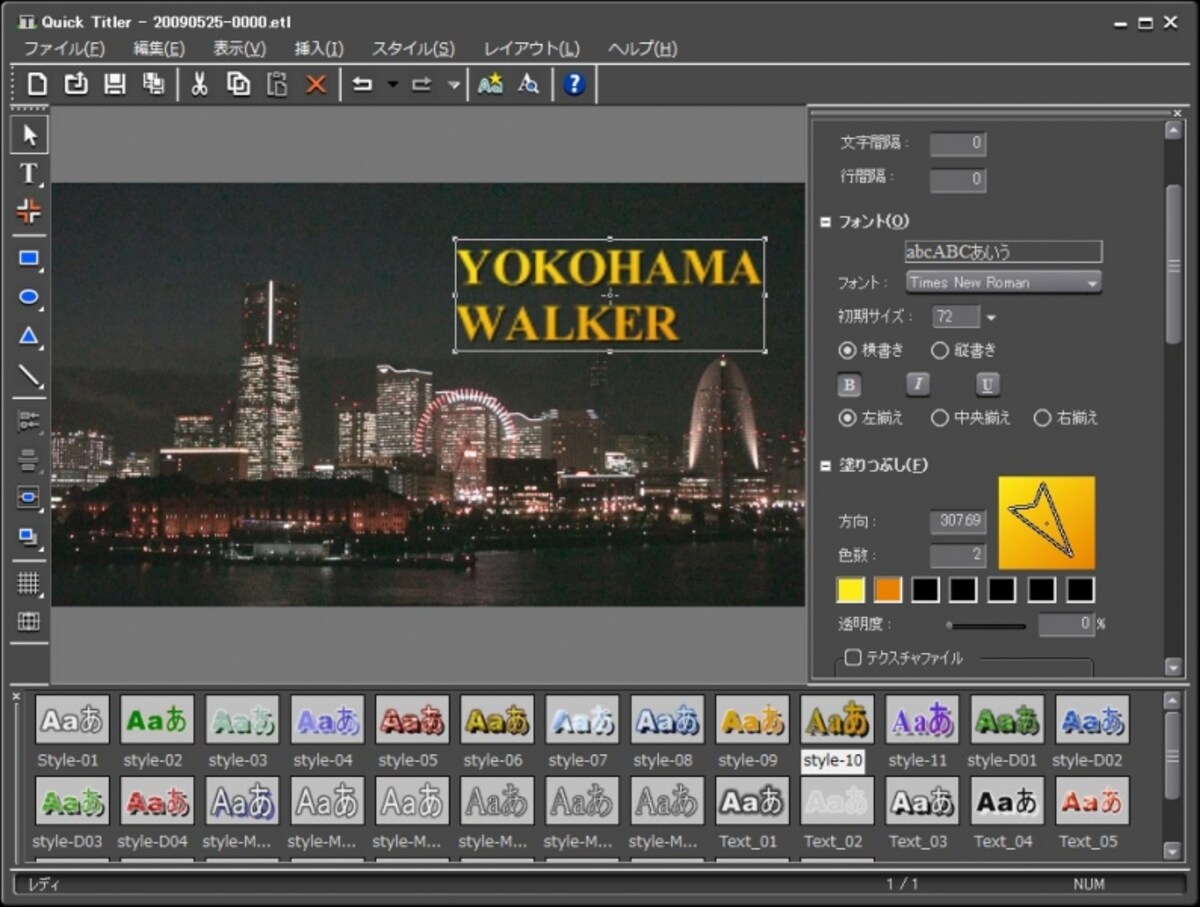This screenshot has height=907, width=1200.
Task: Open the Undo history dropdown arrow
Action: (392, 85)
